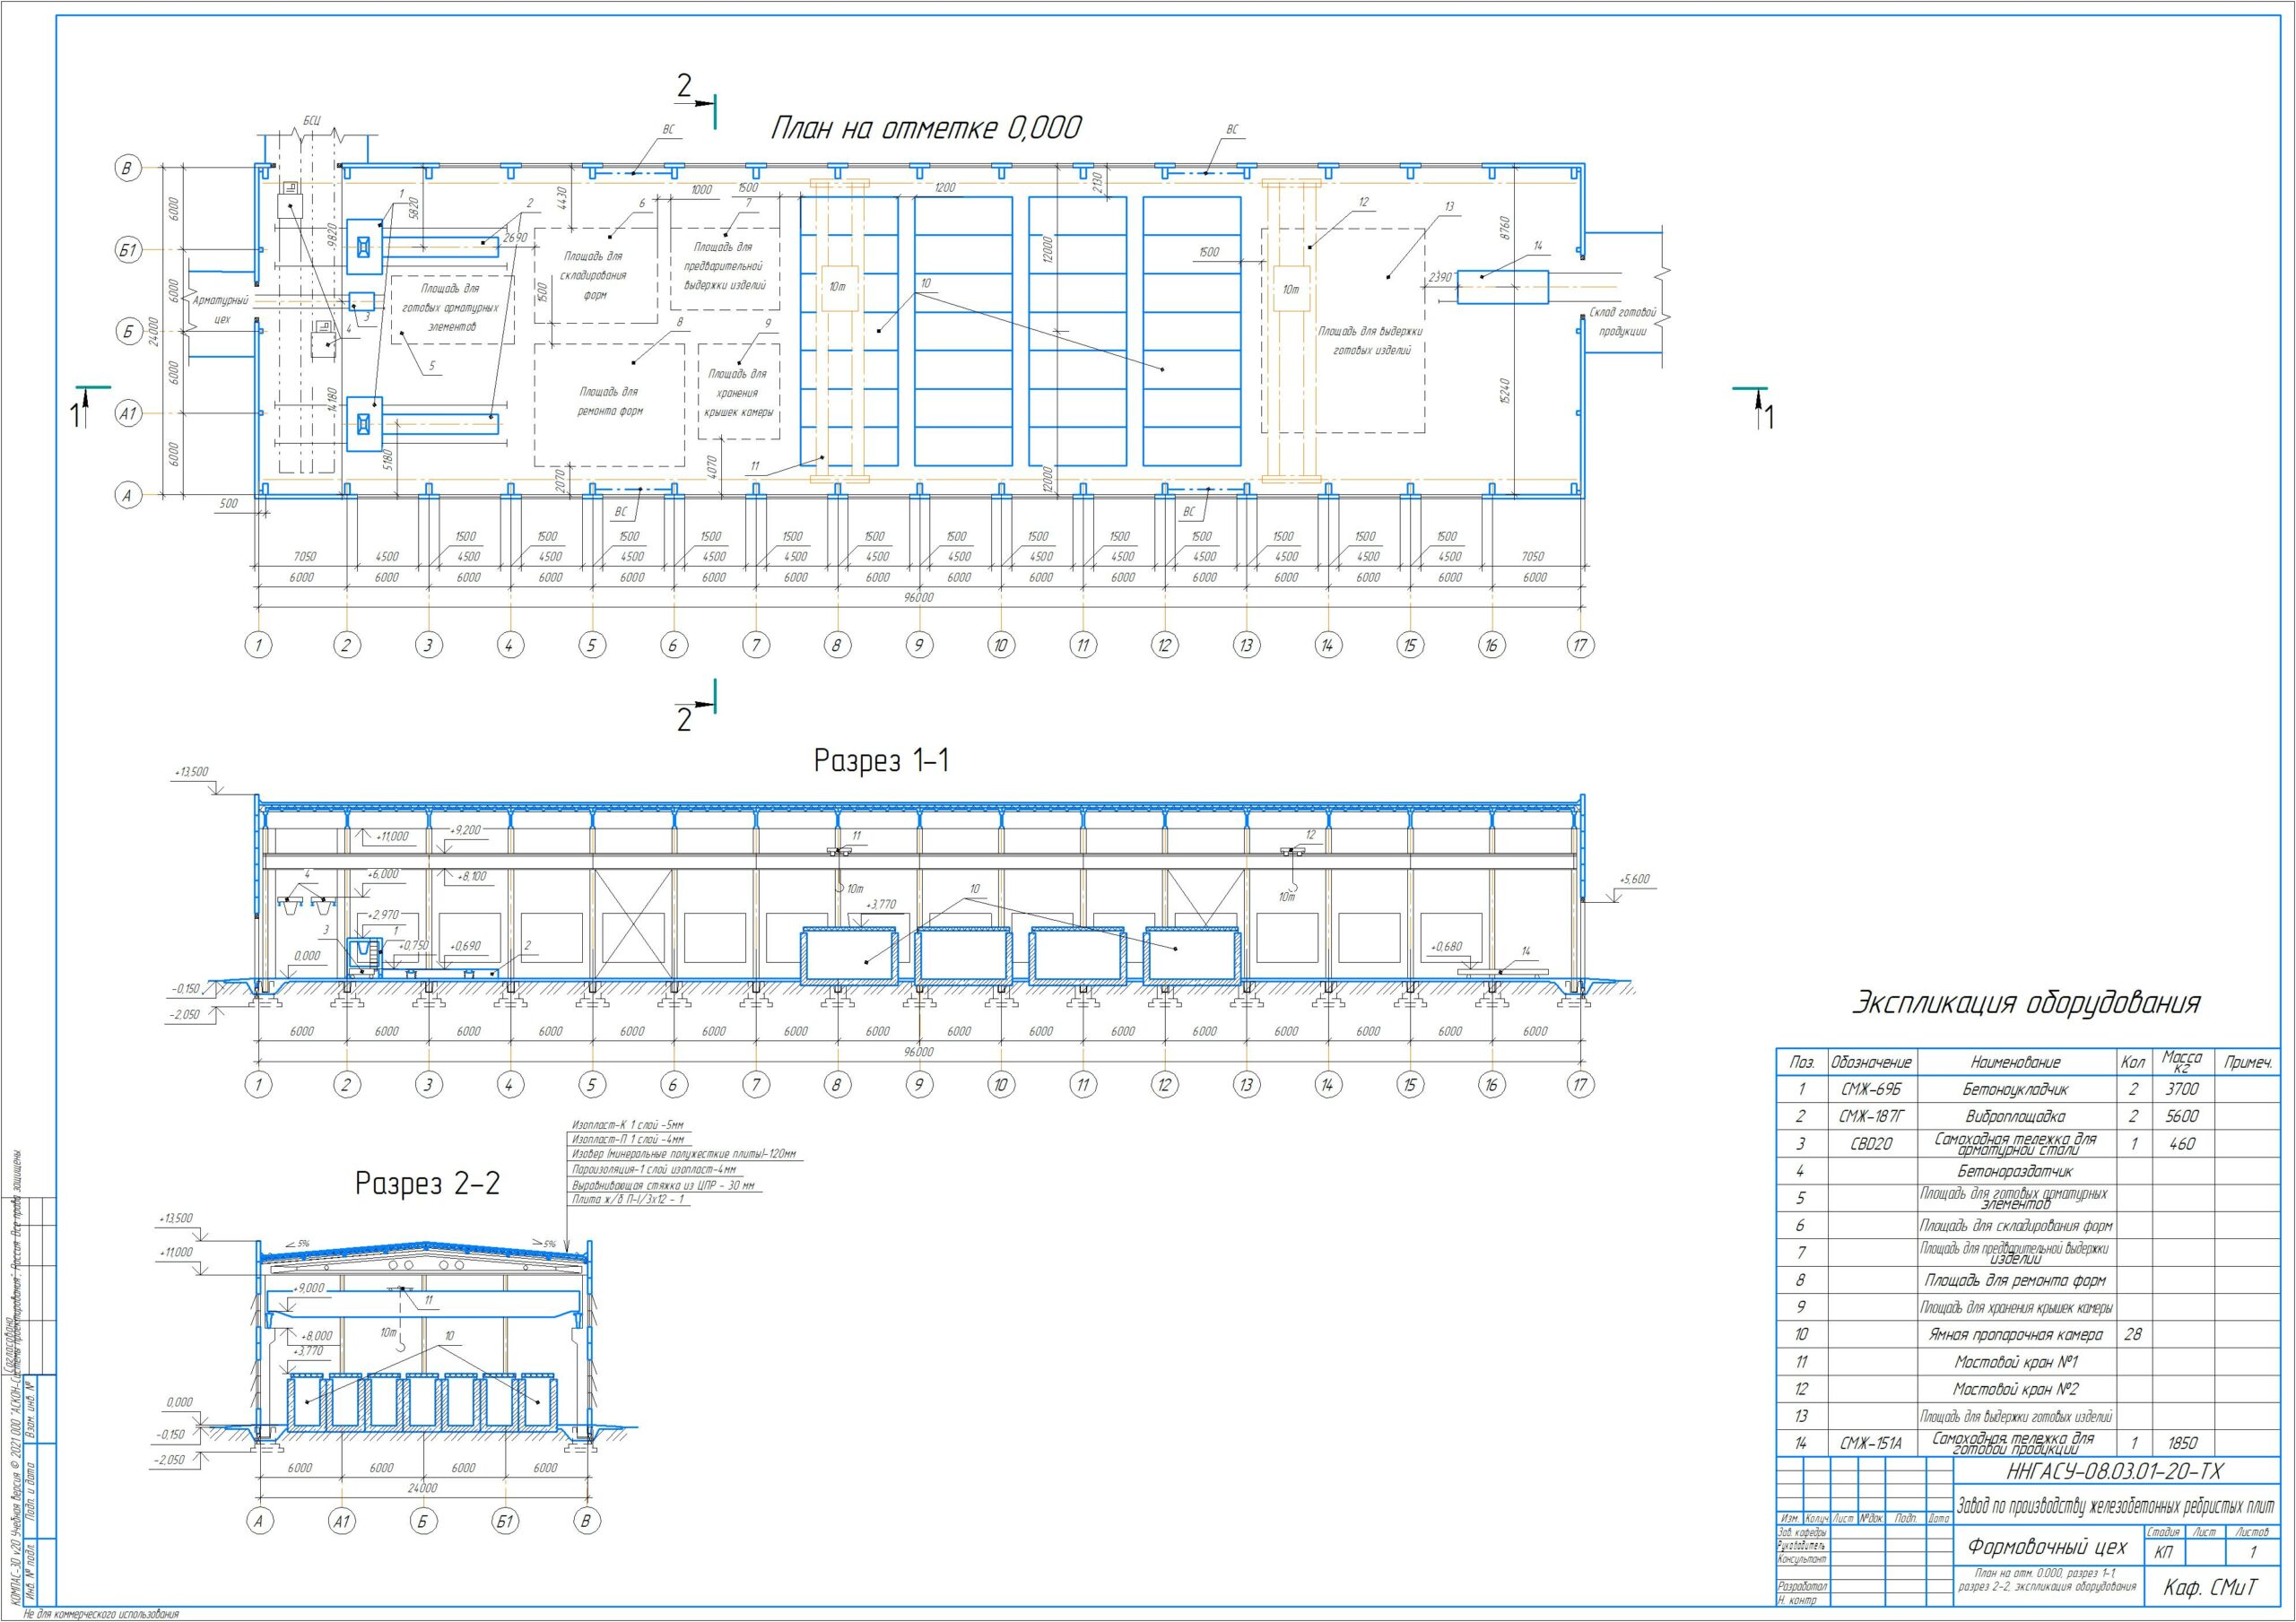Click the 'Наименование' column header
Image resolution: width=2296 pixels, height=1622 pixels.
(x=2015, y=1062)
